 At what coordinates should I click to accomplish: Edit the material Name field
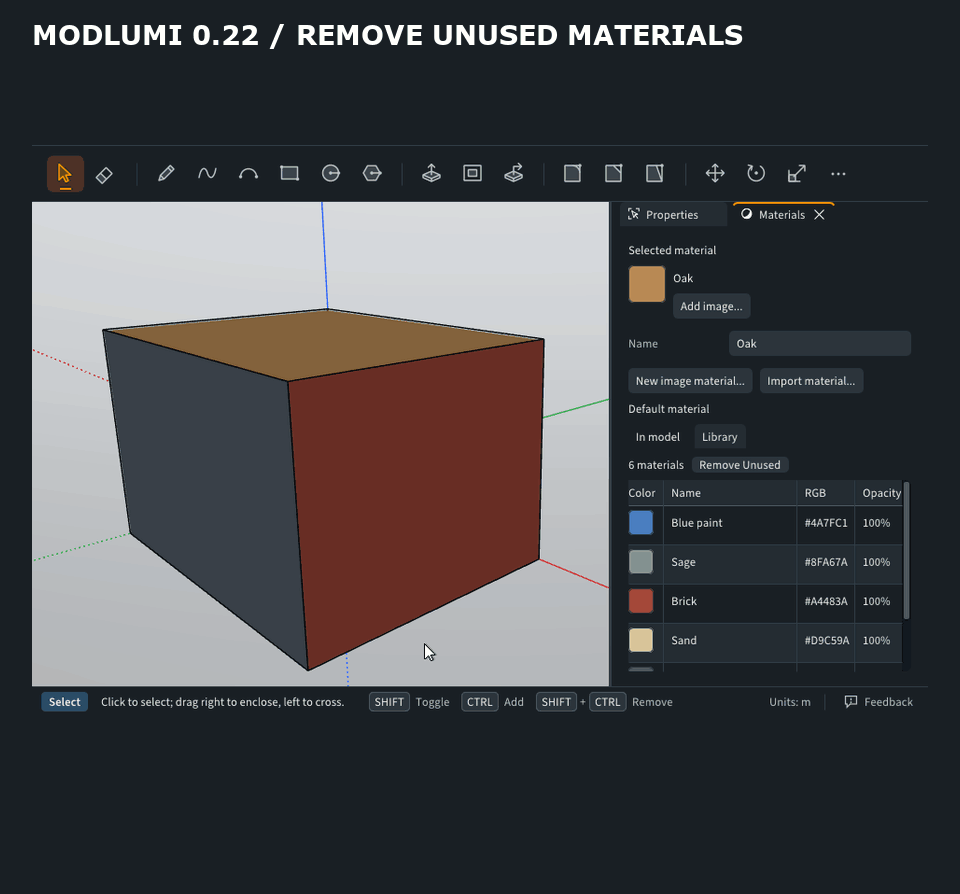pyautogui.click(x=820, y=344)
